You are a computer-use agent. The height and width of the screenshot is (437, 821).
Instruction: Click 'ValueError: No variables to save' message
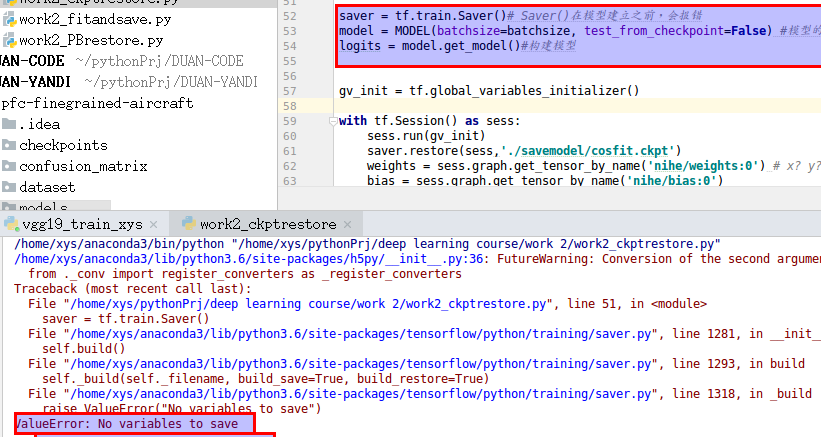127,424
